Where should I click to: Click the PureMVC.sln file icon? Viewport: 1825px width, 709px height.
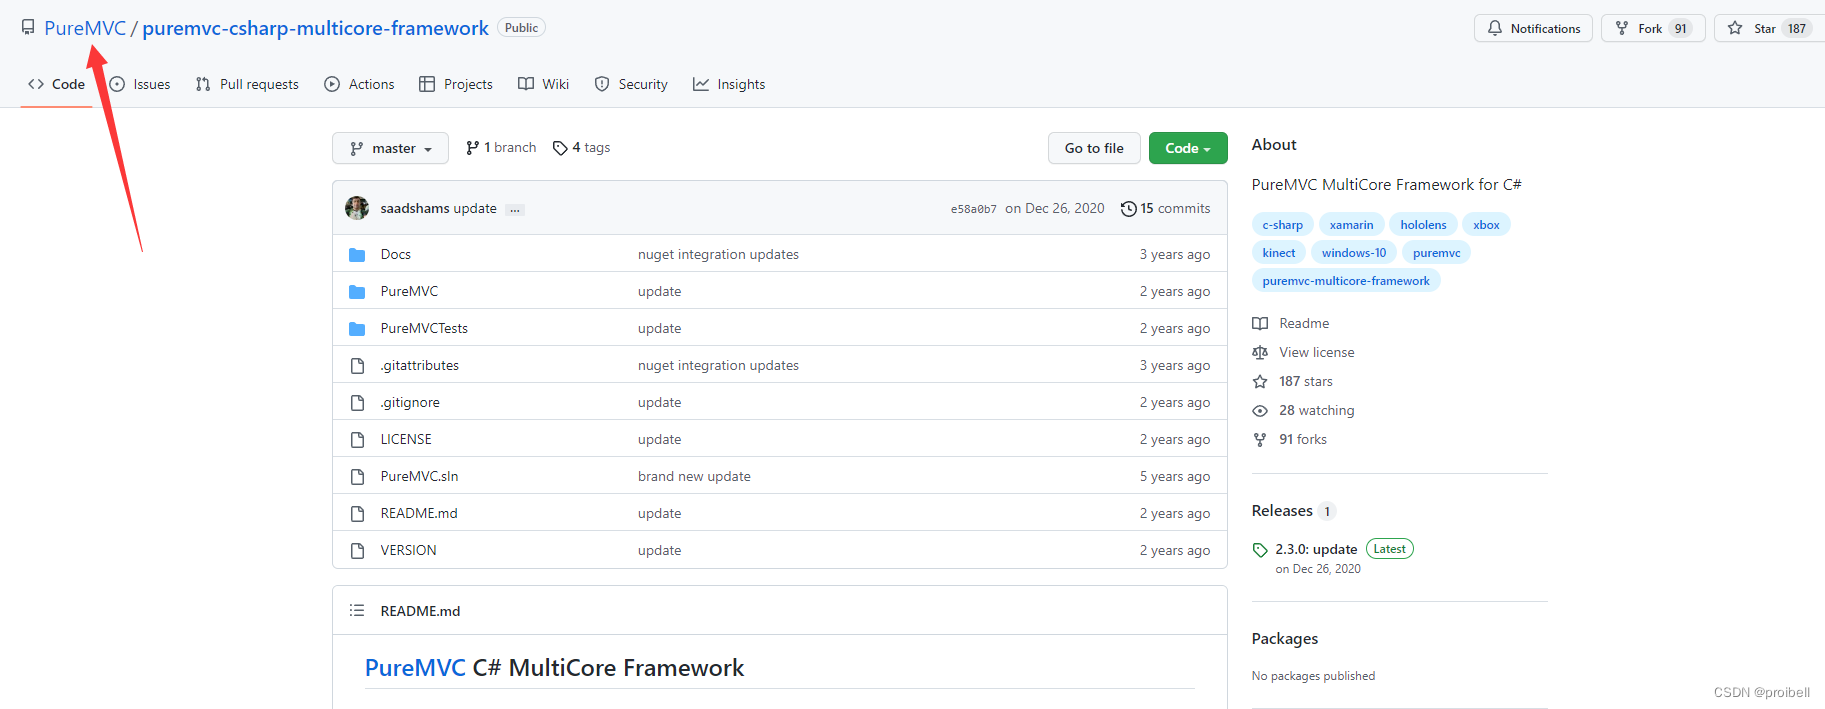pos(357,476)
